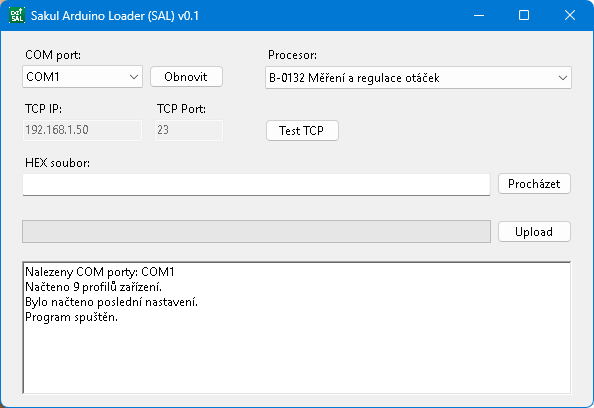Click the 'Procesor:' label
594x408 pixels.
point(292,55)
